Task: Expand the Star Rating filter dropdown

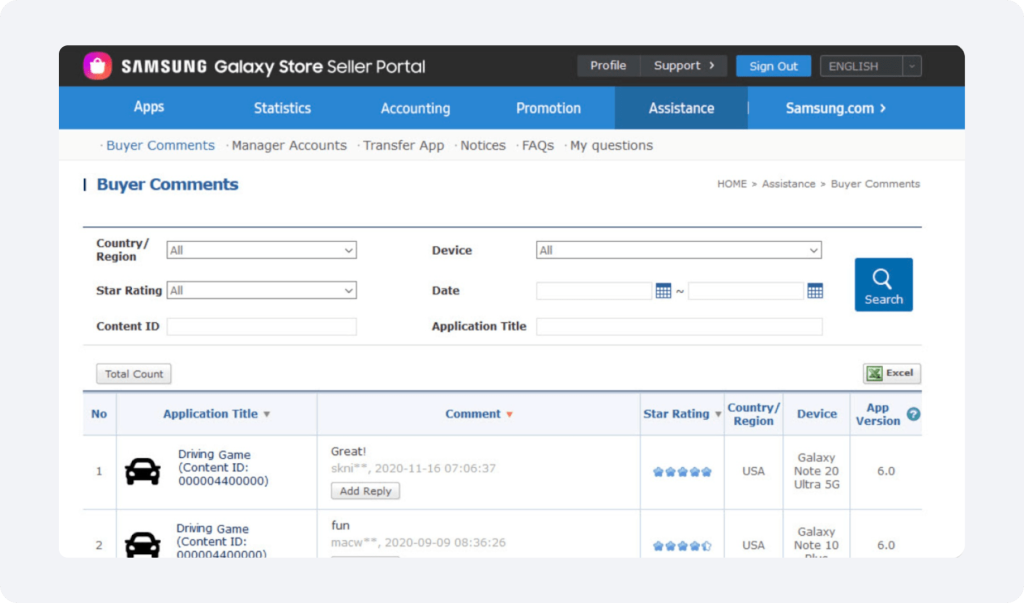Action: pos(261,290)
